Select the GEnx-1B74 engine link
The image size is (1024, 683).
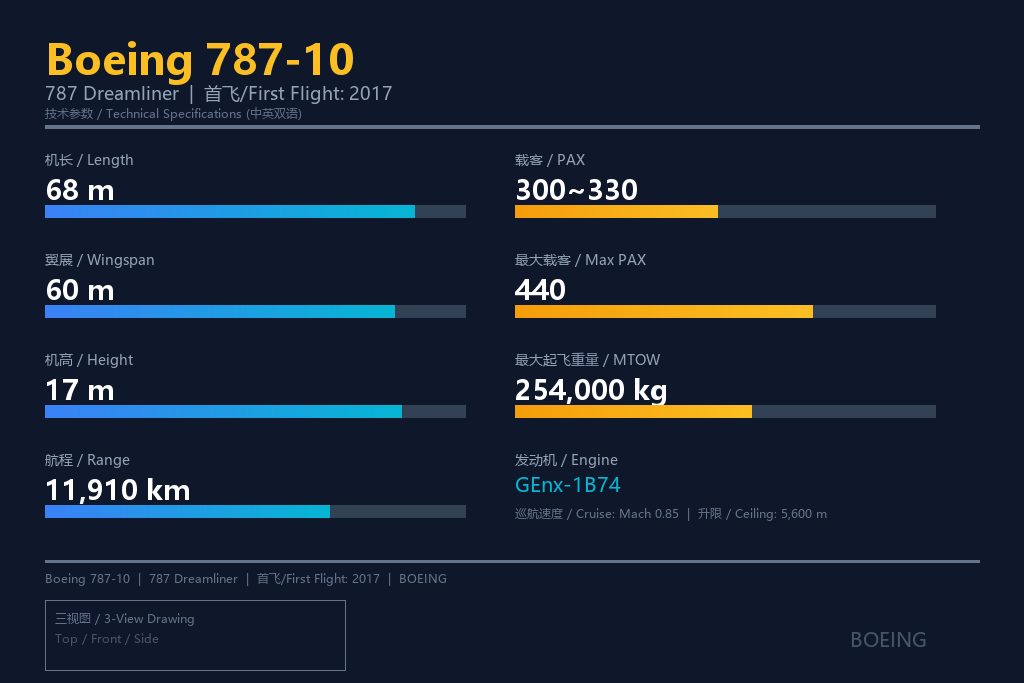point(568,485)
